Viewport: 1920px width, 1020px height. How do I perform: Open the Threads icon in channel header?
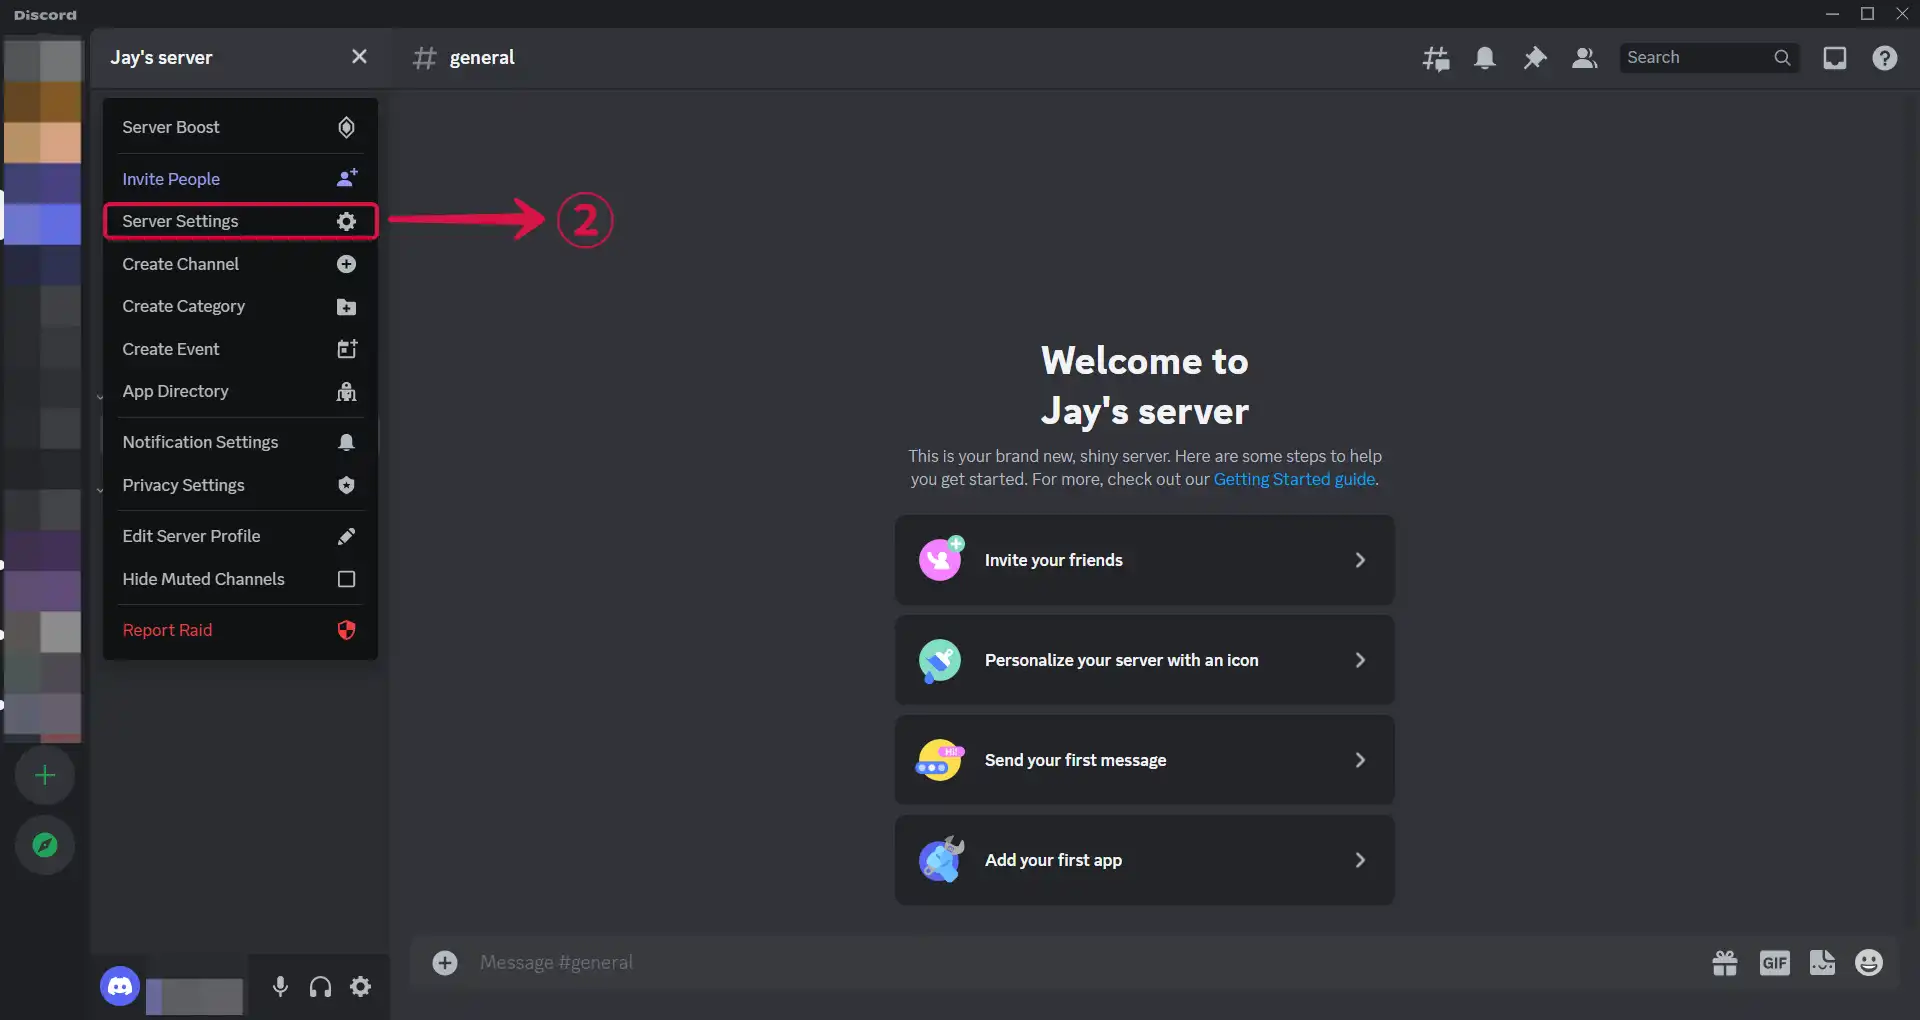pyautogui.click(x=1436, y=58)
